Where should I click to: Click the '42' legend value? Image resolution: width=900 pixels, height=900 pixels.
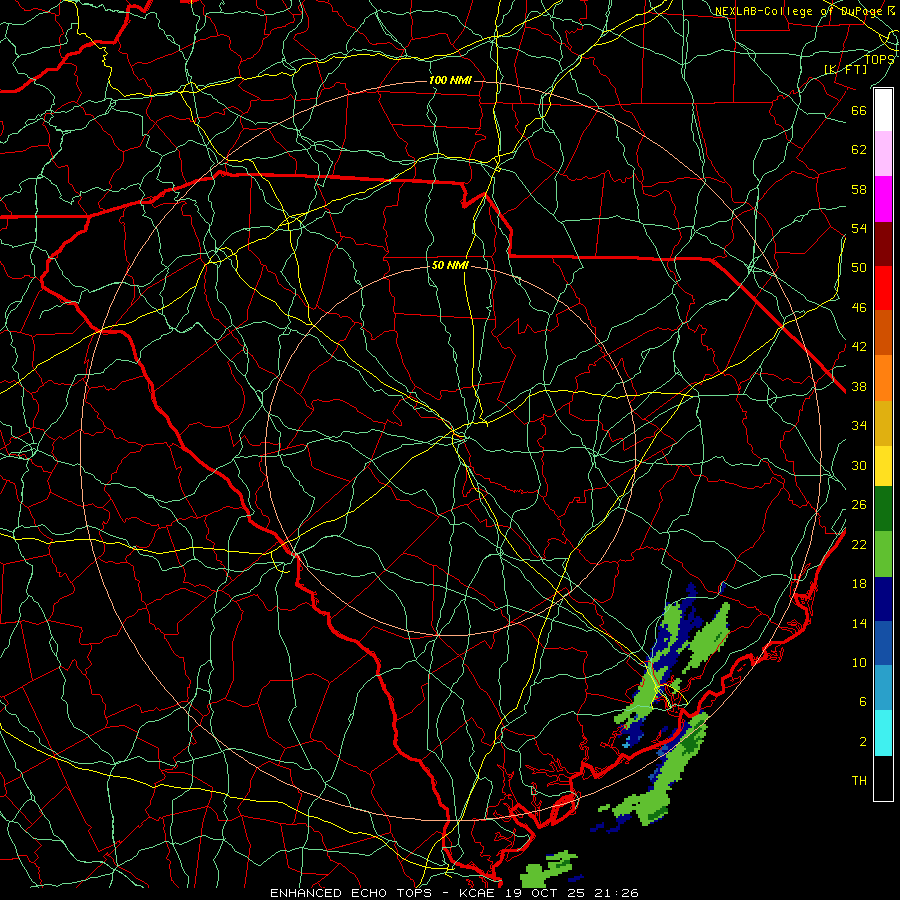tap(859, 346)
